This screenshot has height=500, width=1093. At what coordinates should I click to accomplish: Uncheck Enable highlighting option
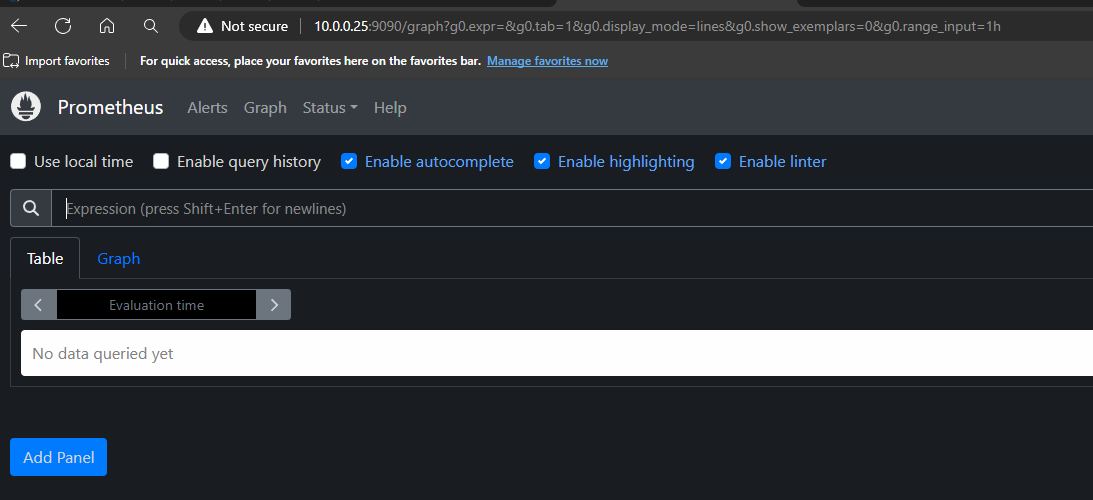tap(542, 161)
